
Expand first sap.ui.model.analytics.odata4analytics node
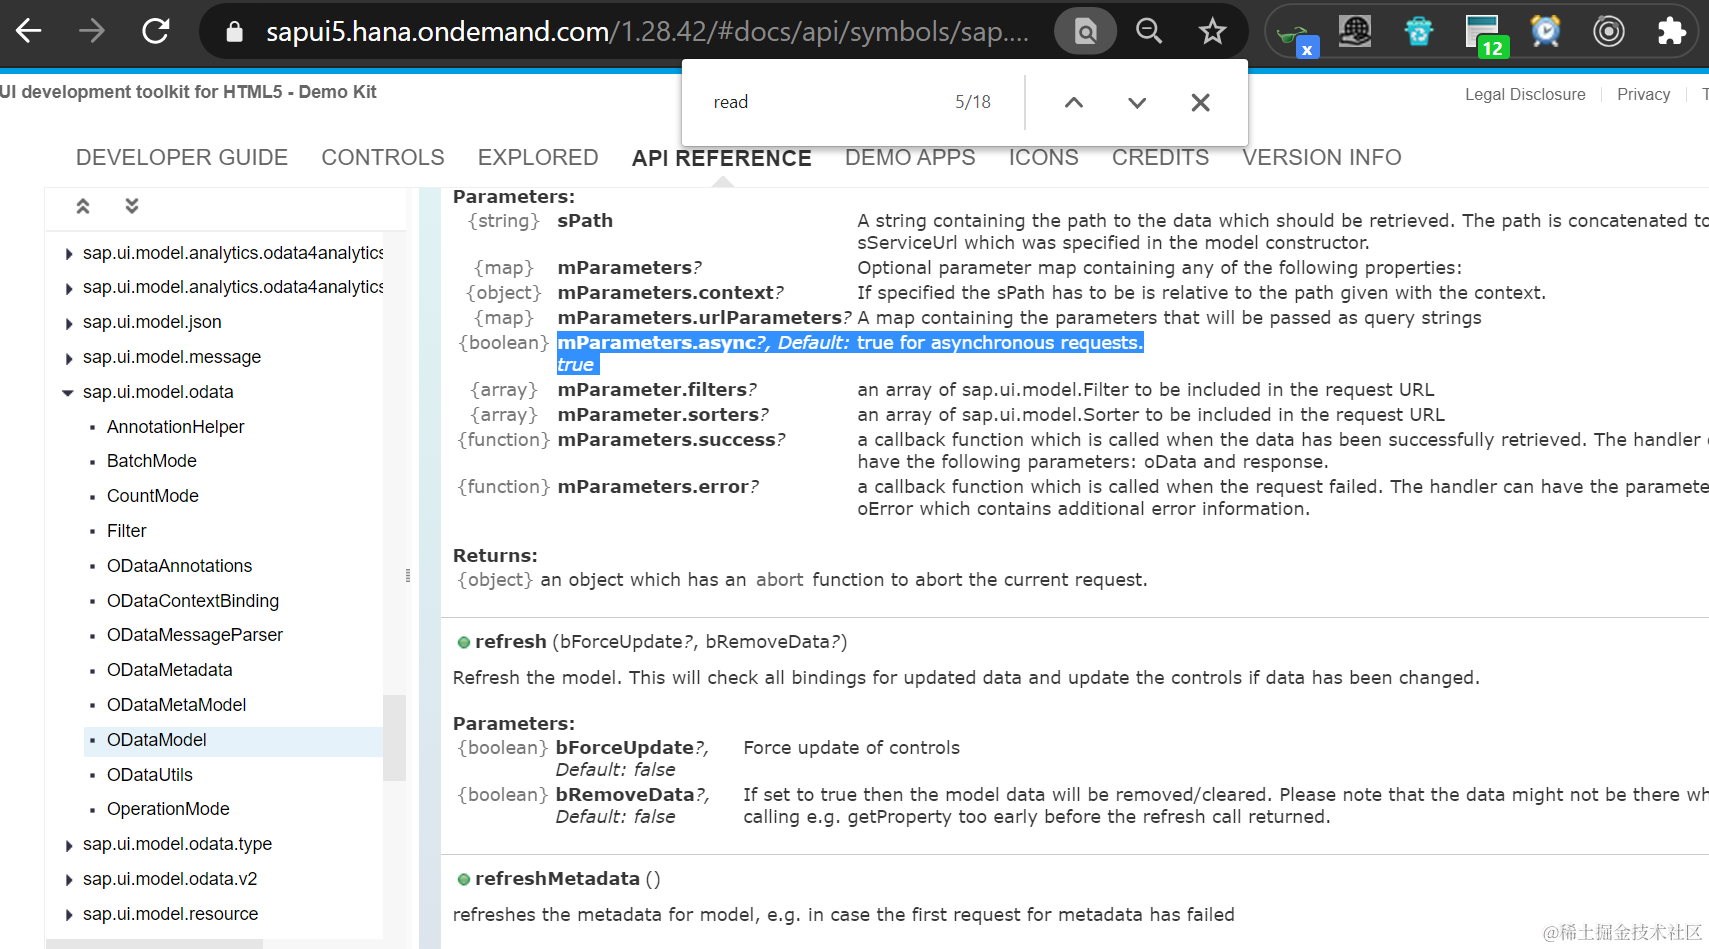68,254
